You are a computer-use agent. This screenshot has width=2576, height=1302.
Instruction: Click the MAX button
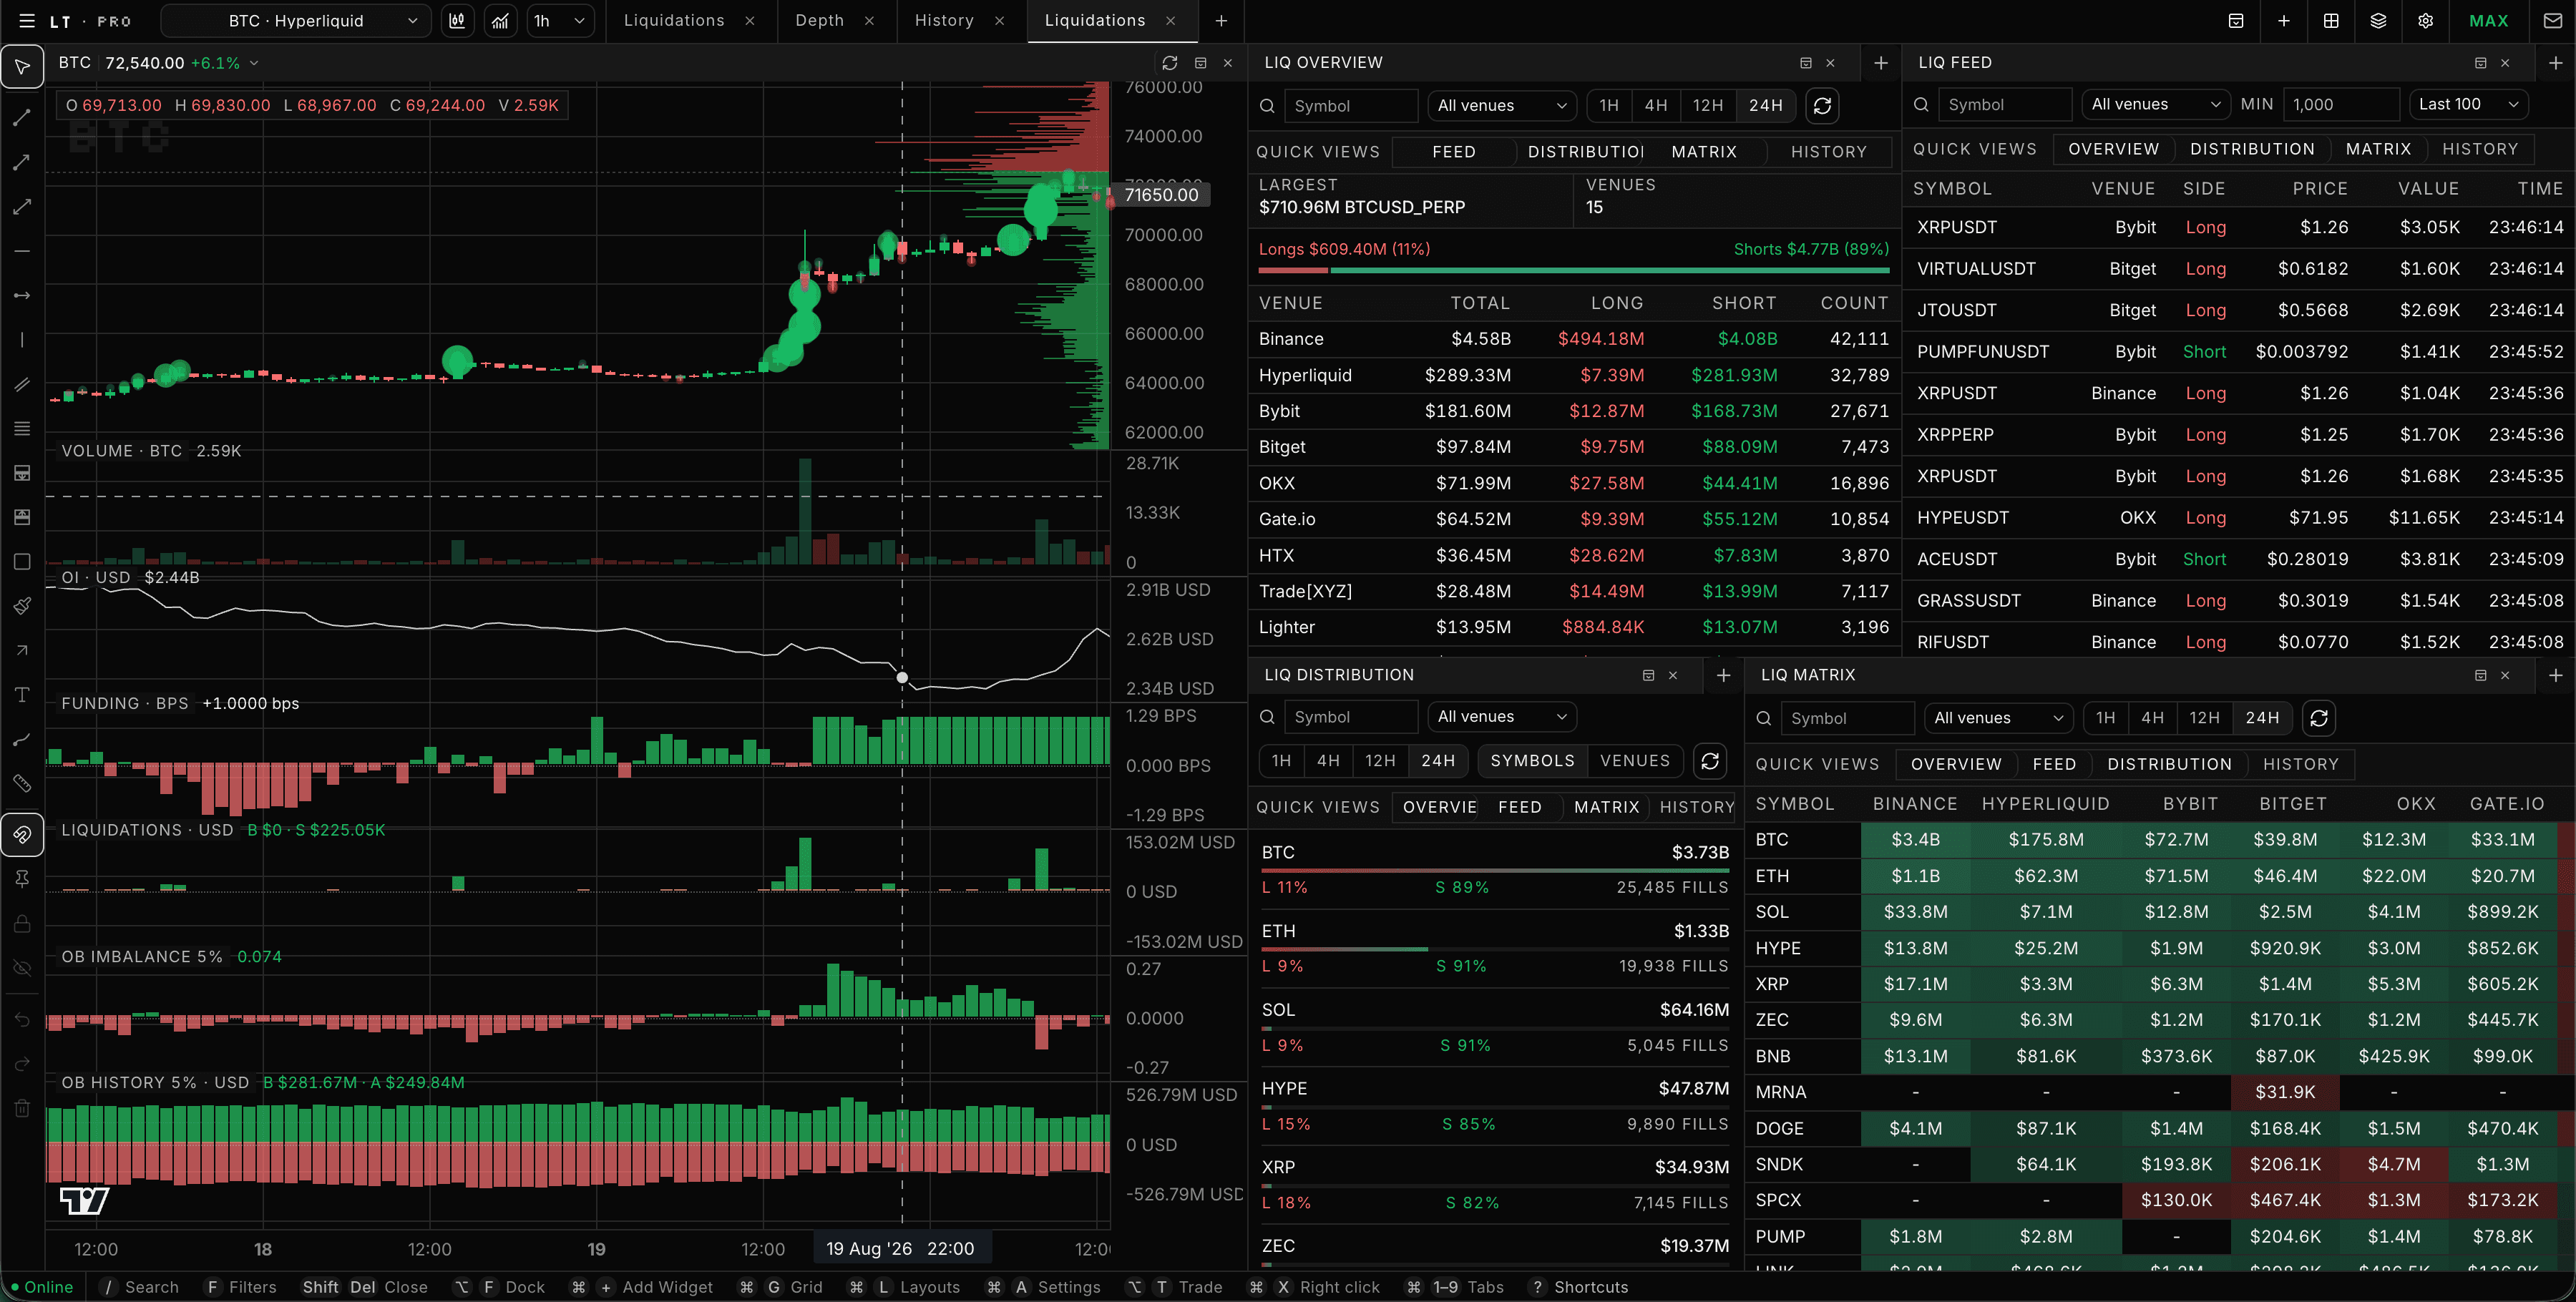(x=2488, y=20)
